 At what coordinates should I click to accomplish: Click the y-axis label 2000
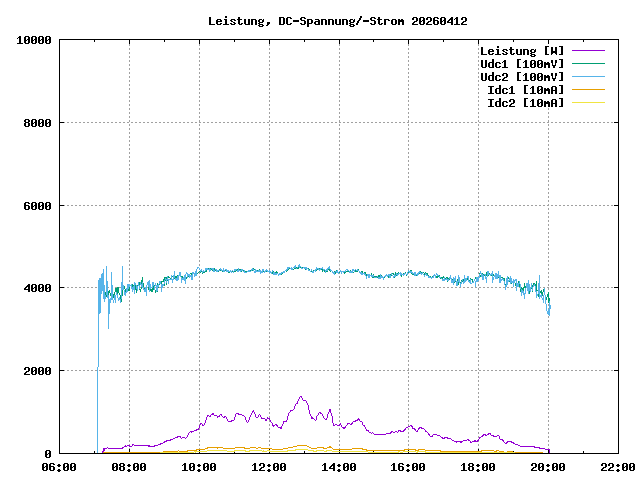(36, 371)
